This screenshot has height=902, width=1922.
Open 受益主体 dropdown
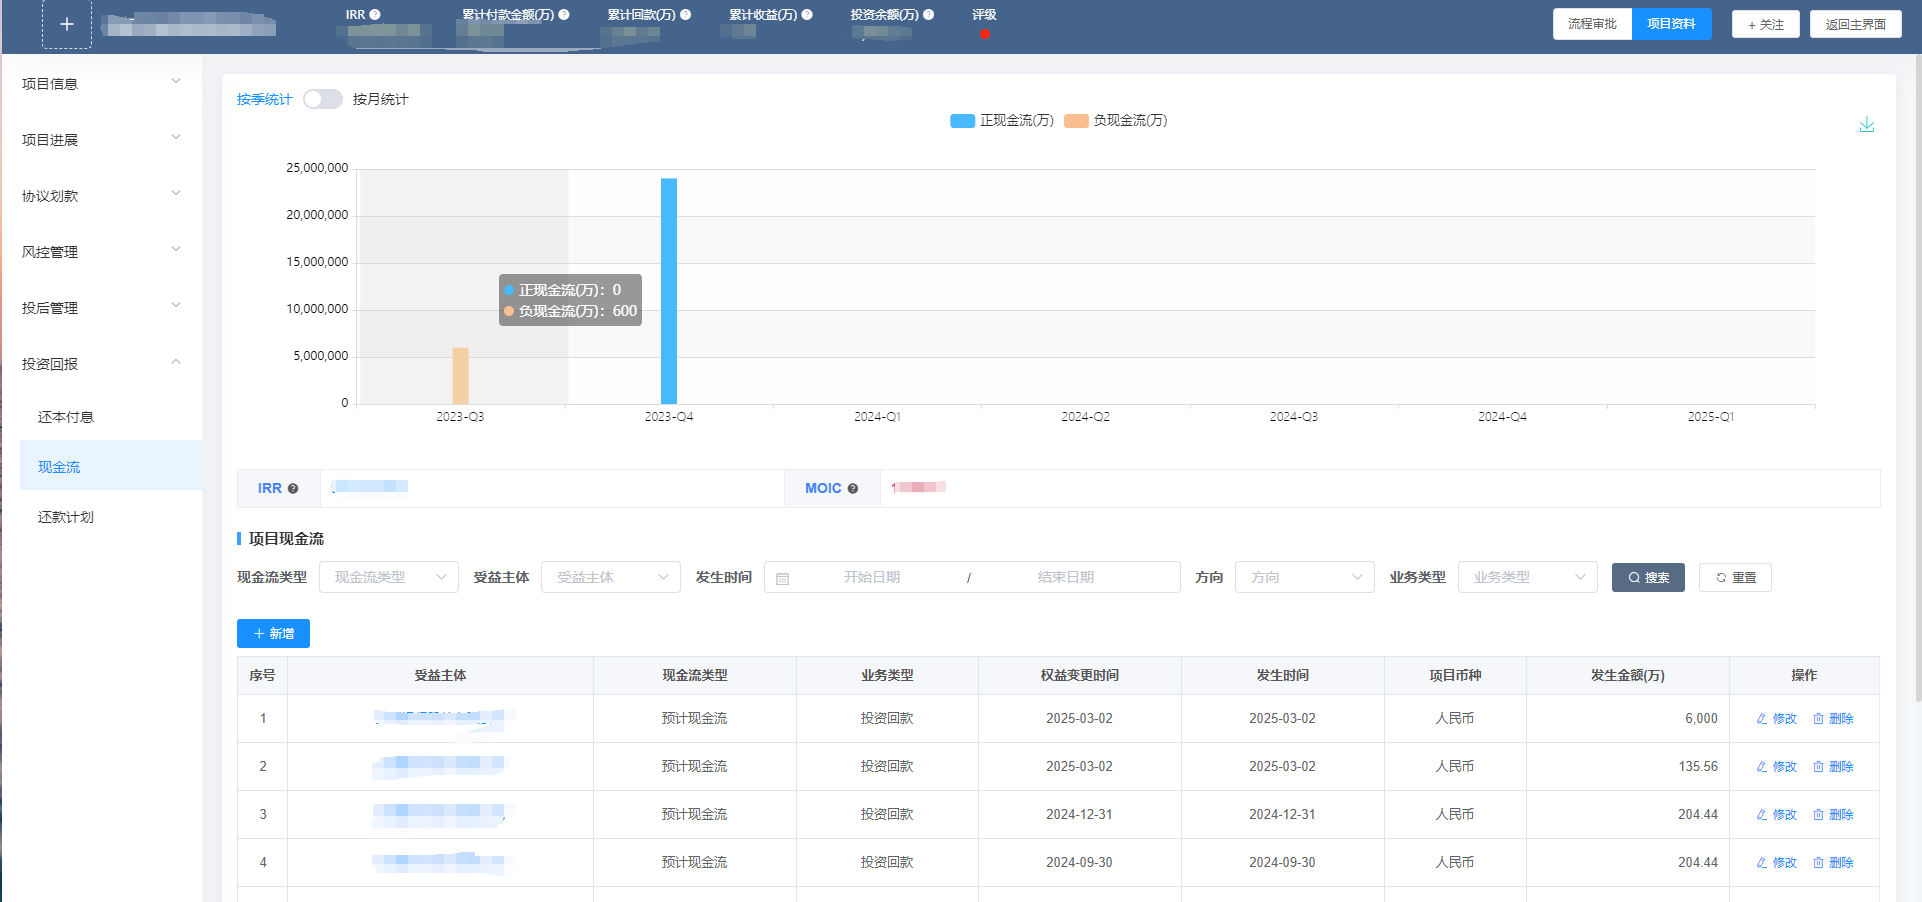pos(611,577)
